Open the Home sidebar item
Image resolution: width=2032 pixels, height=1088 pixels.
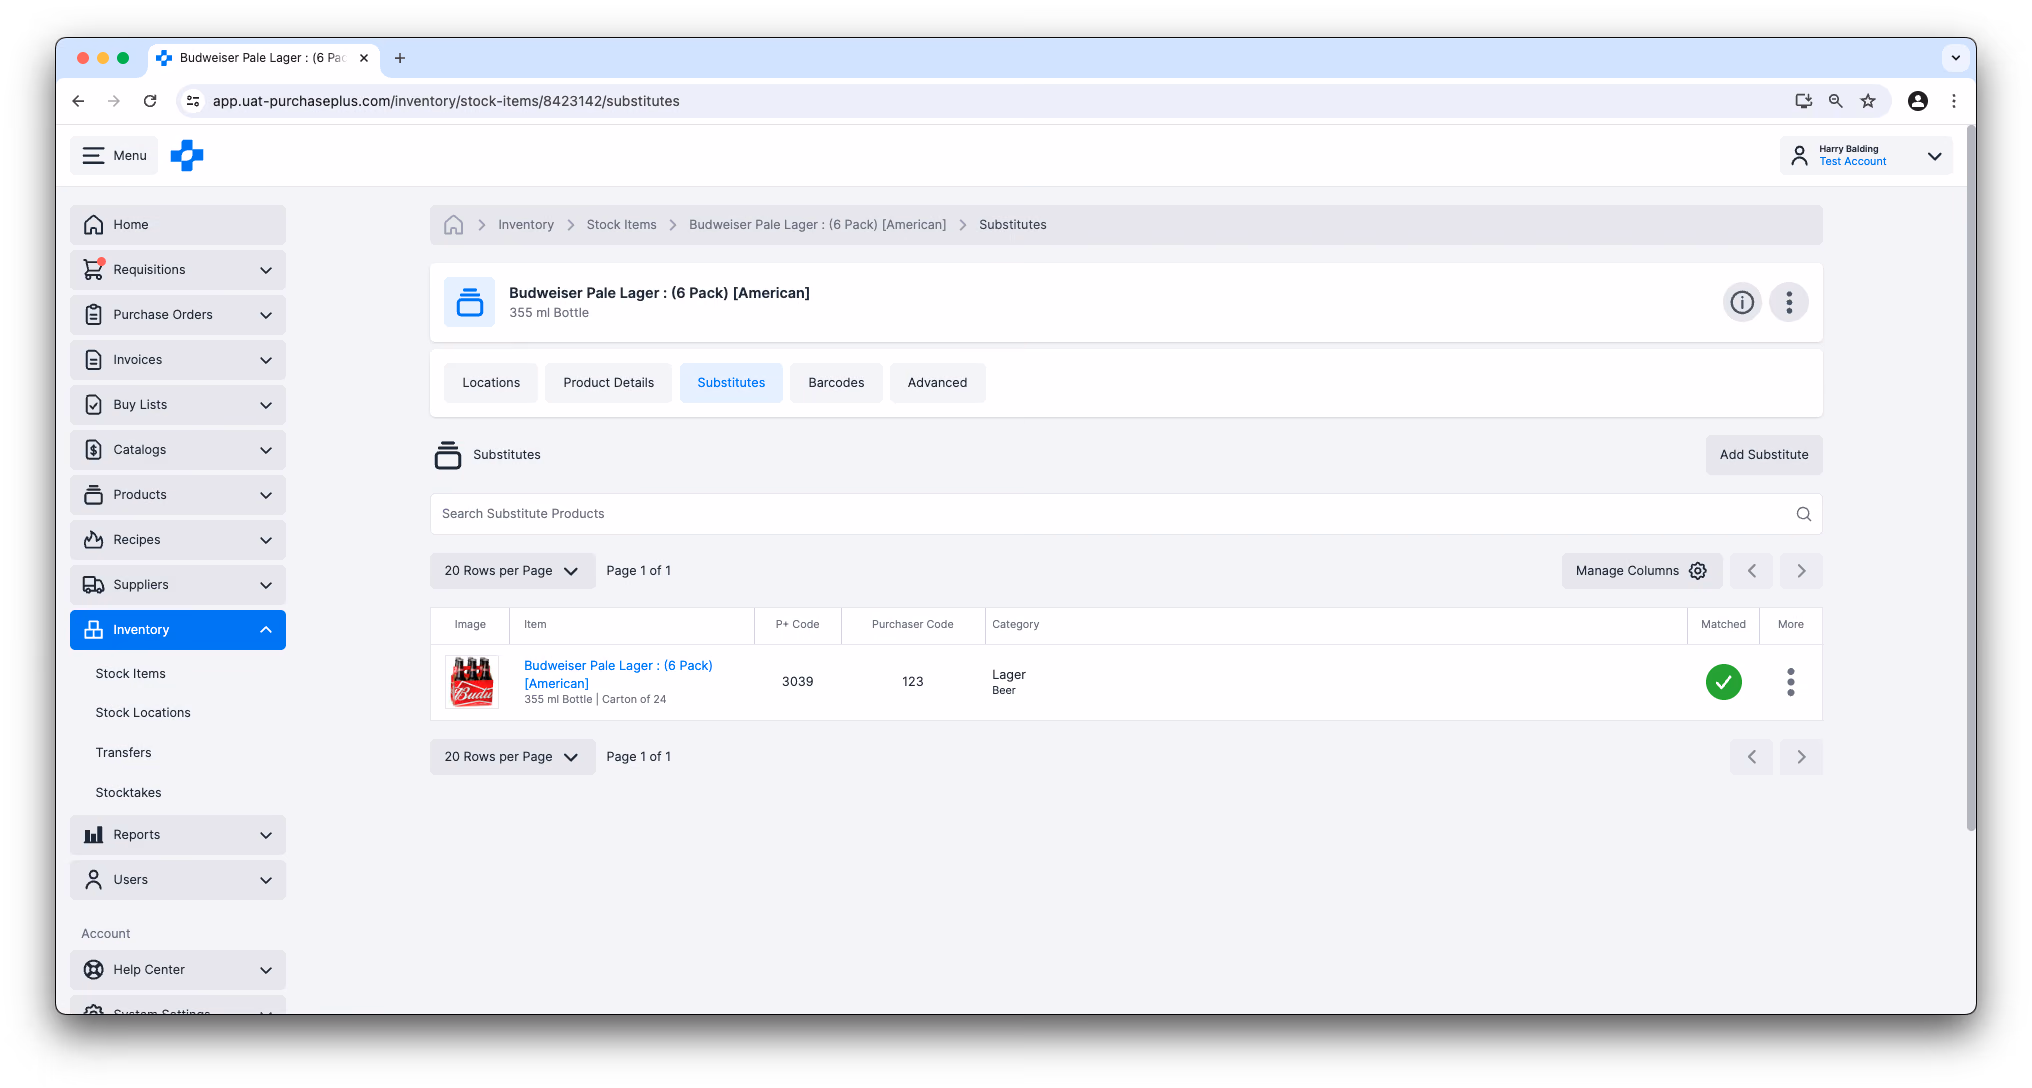point(178,225)
